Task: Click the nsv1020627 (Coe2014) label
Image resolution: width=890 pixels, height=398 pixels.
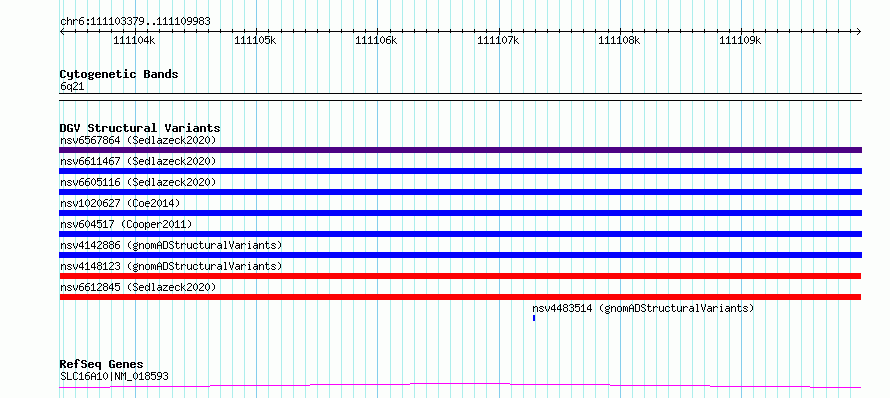Action: click(120, 203)
